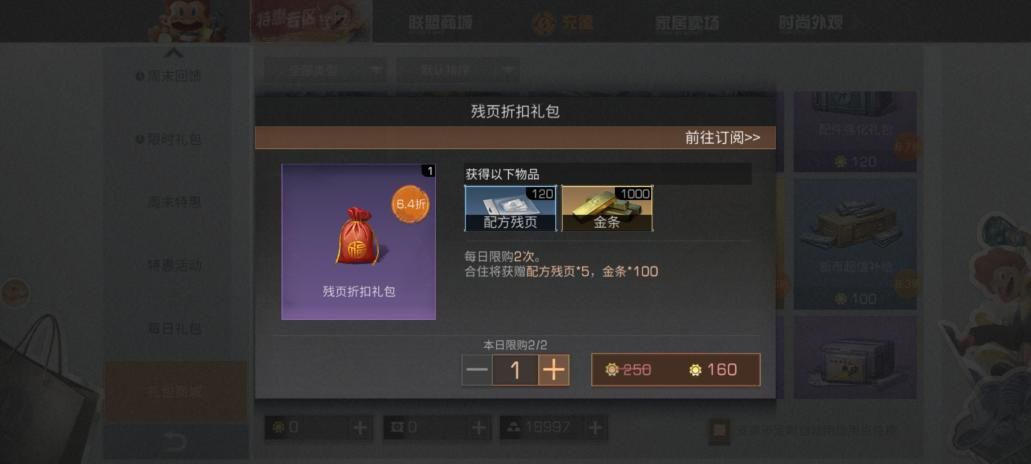Click the 配方残页 item icon
The height and width of the screenshot is (464, 1031).
pyautogui.click(x=510, y=208)
